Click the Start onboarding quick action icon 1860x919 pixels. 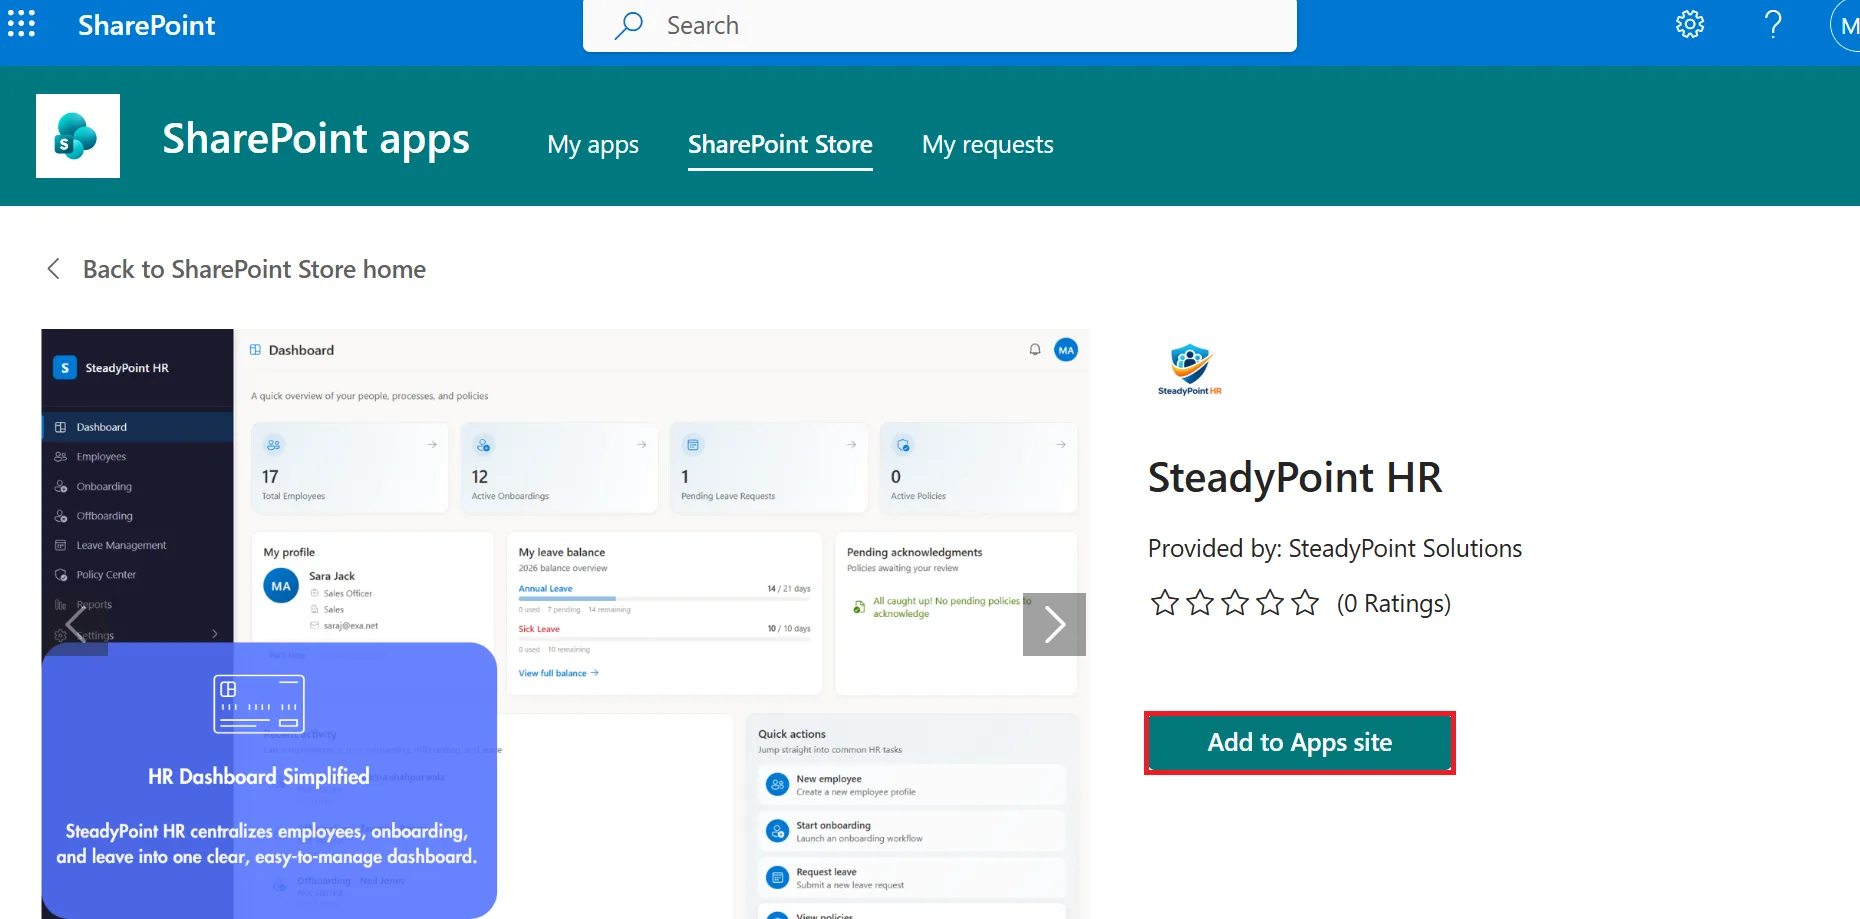click(x=777, y=831)
